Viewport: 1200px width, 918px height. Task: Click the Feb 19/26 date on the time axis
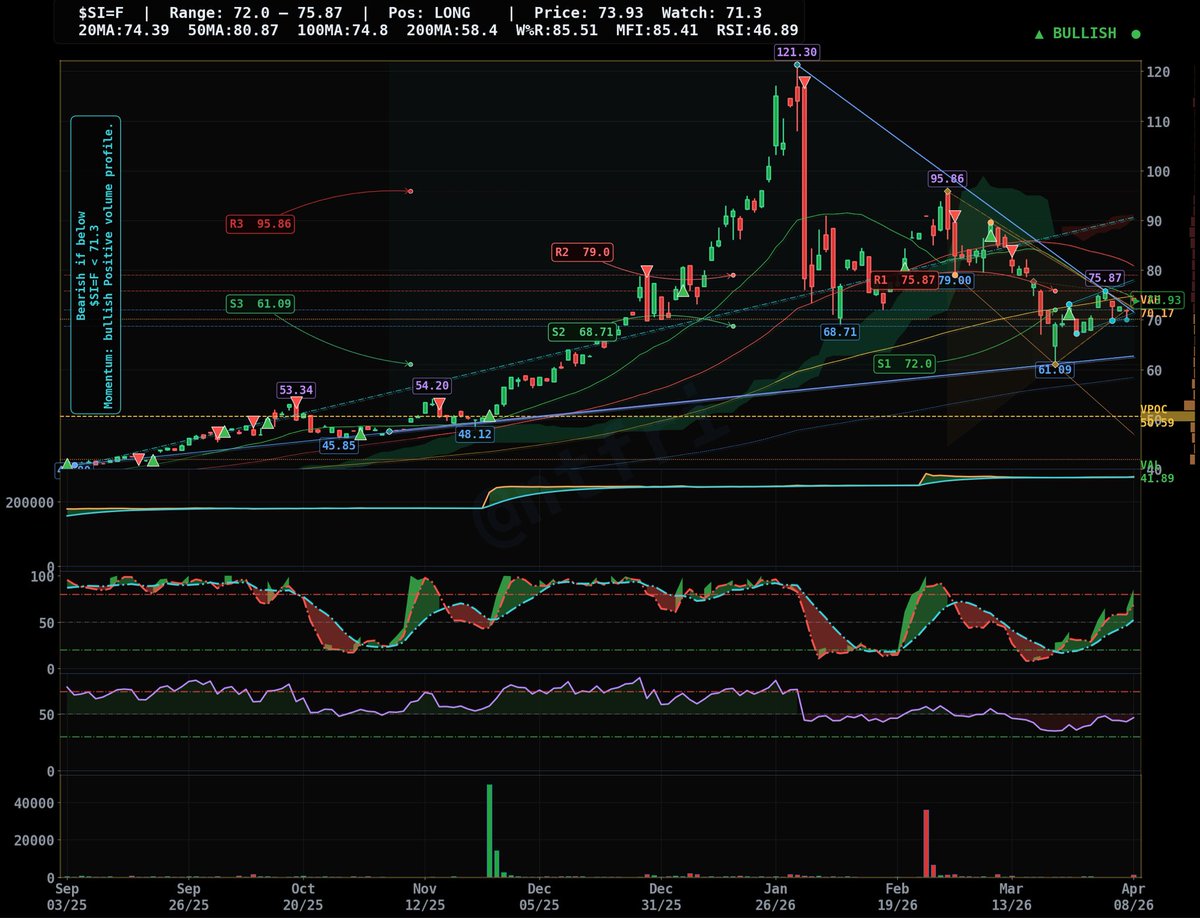[897, 895]
